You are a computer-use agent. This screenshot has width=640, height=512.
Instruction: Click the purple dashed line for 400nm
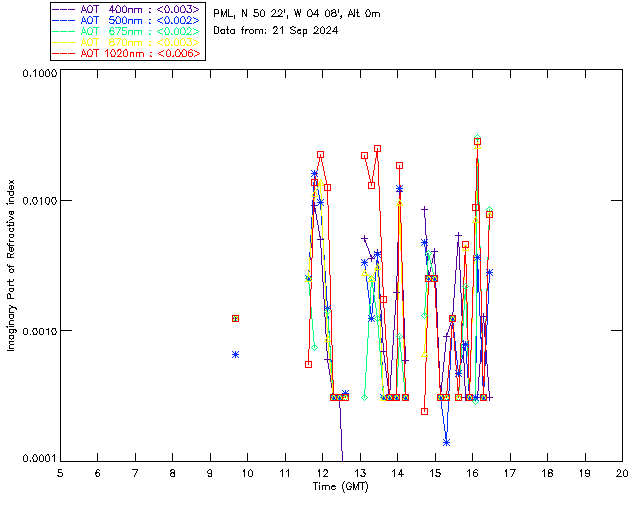[x=65, y=9]
